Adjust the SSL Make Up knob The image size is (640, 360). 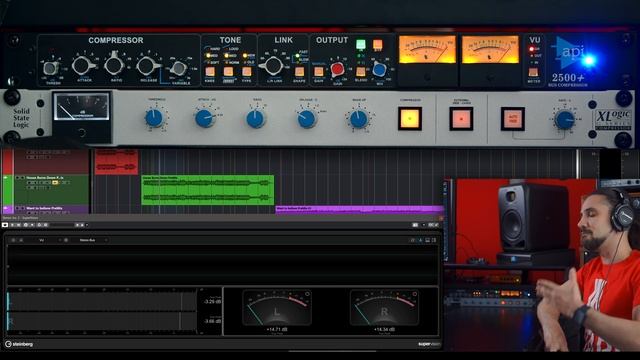click(x=358, y=119)
